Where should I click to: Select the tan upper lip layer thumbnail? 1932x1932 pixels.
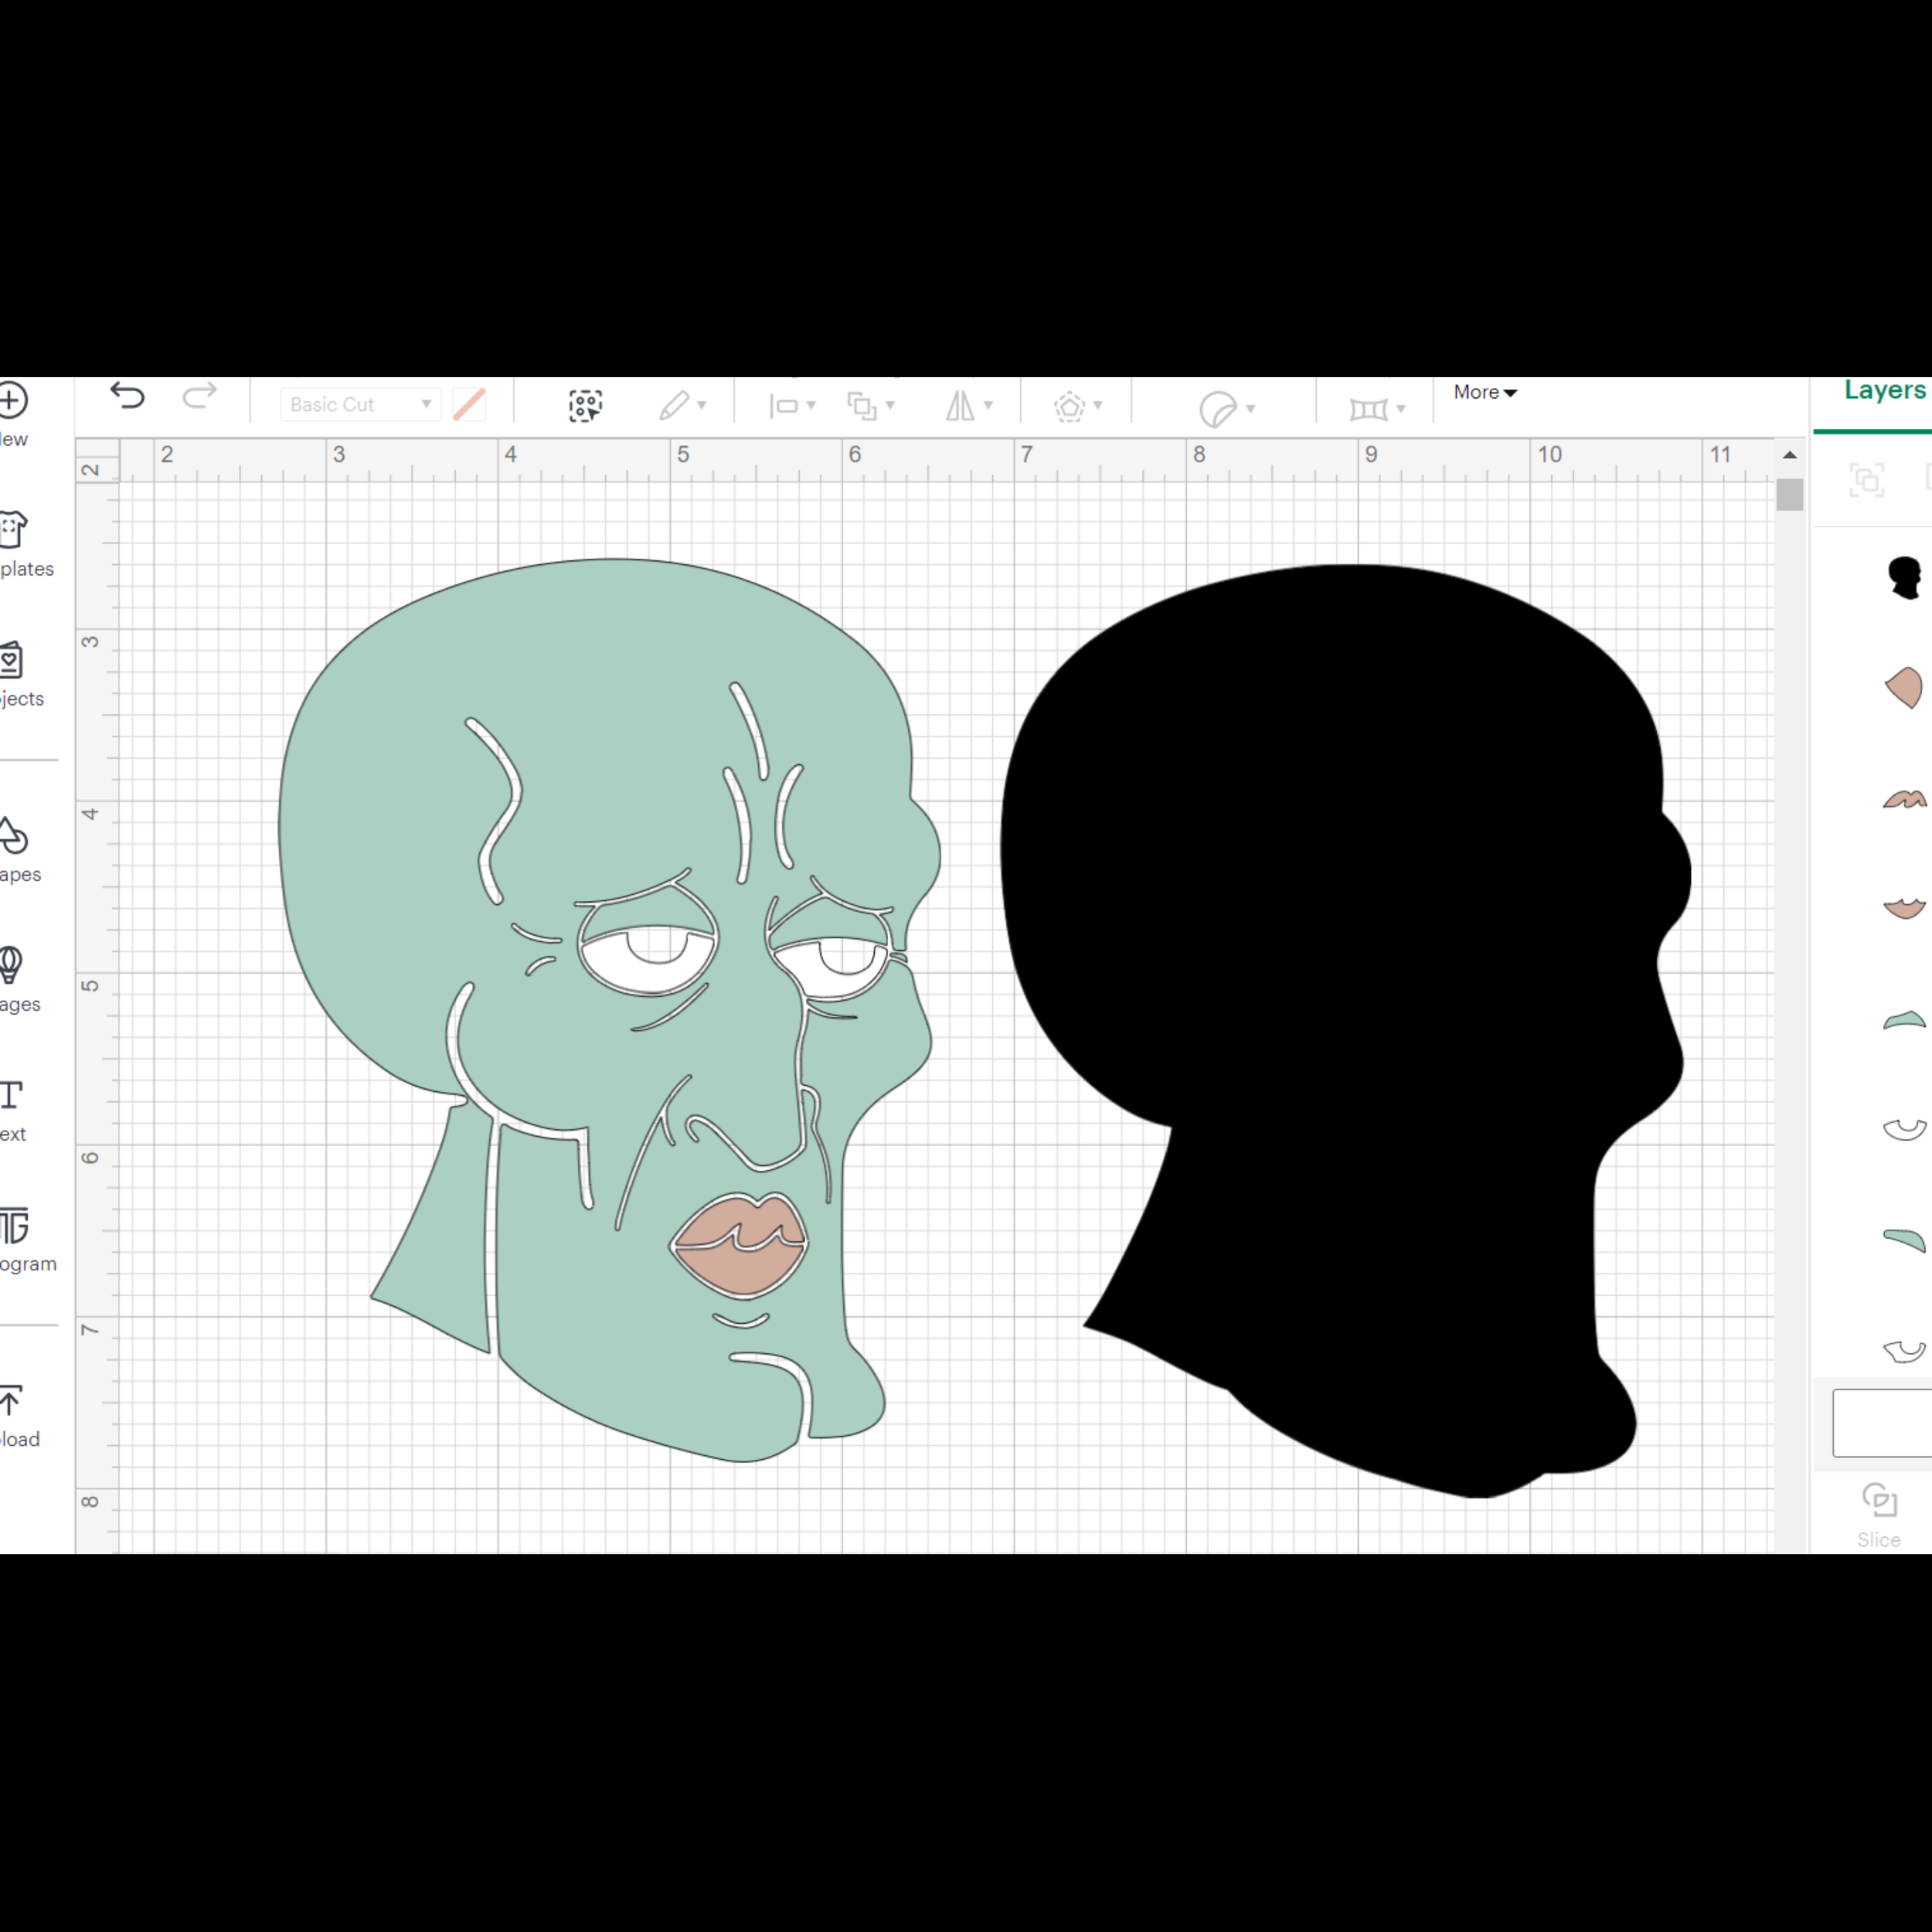tap(1904, 799)
